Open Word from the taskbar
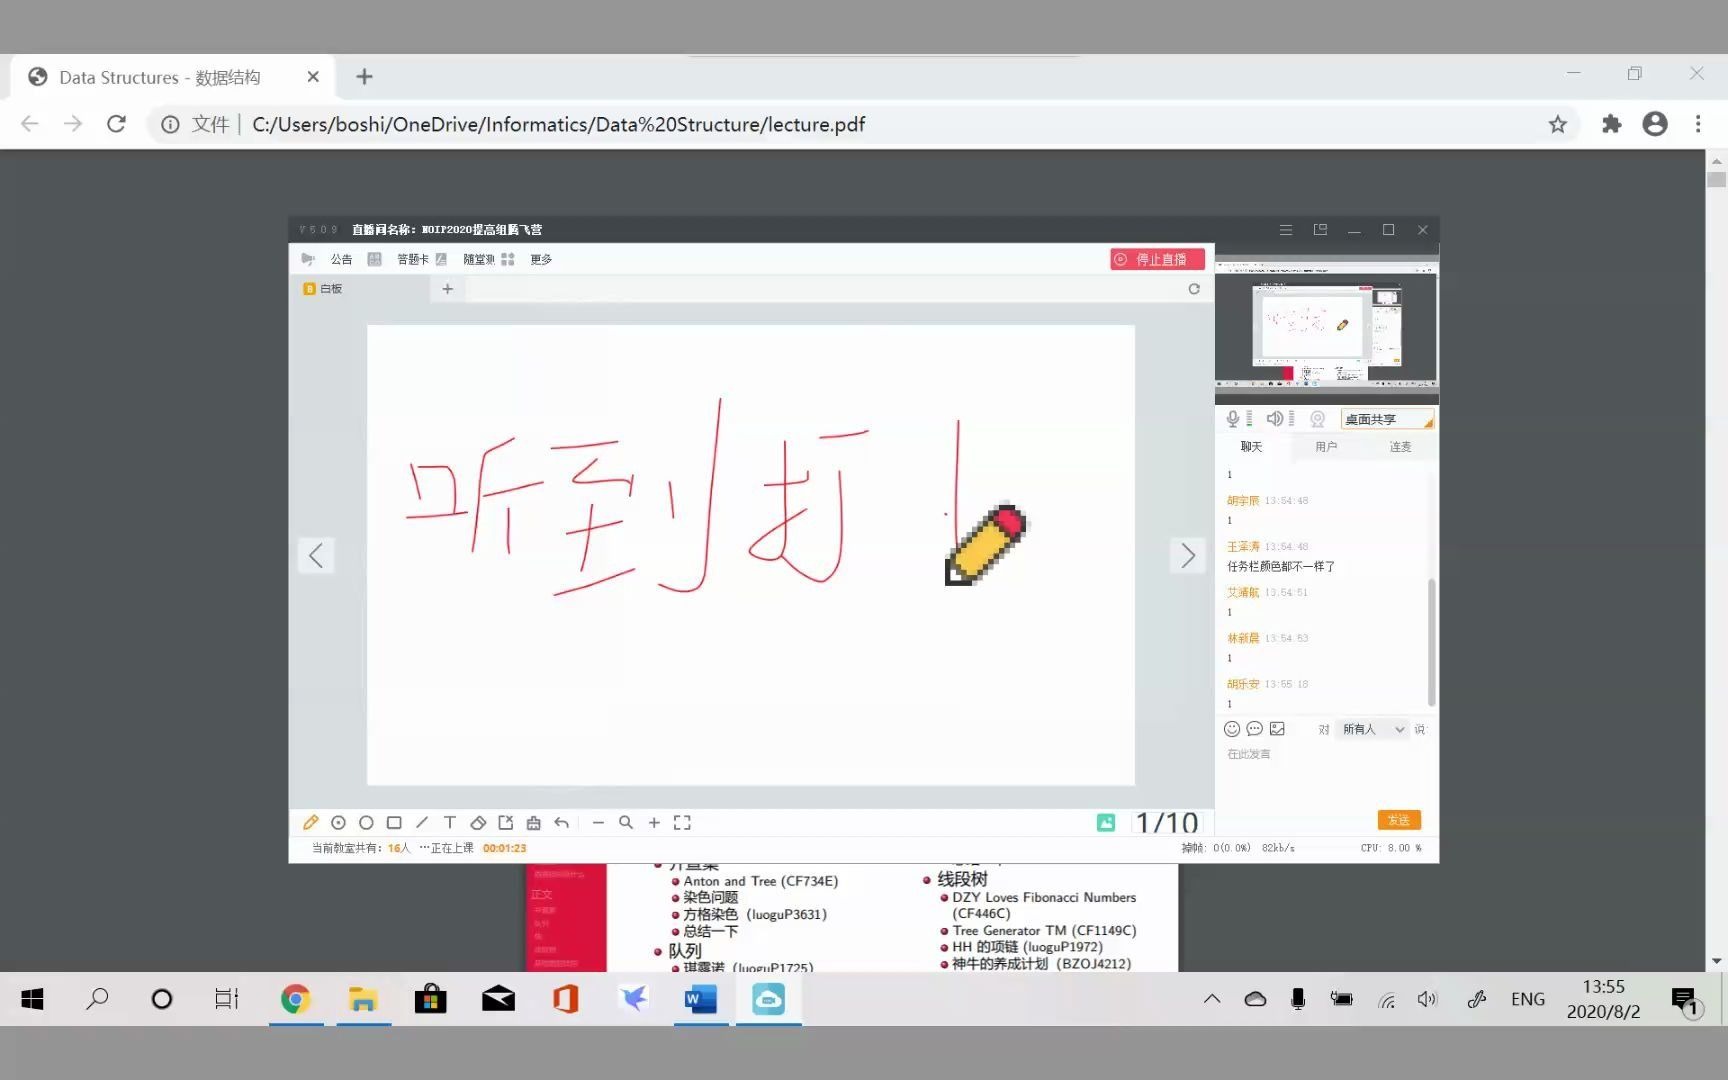1728x1080 pixels. click(x=700, y=999)
